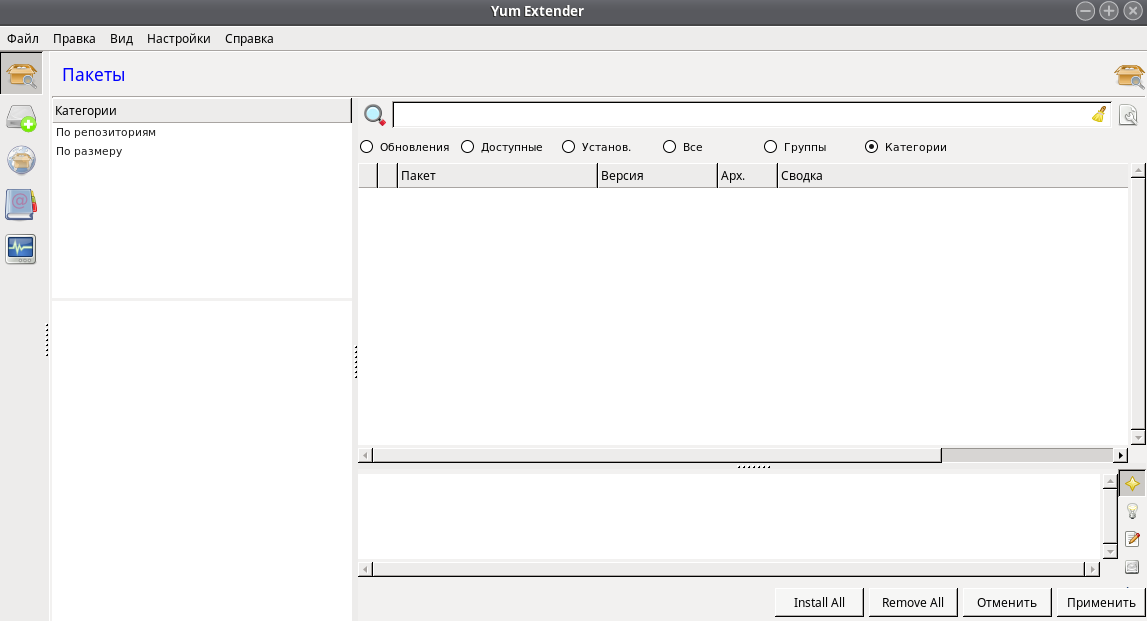Viewport: 1147px width, 621px height.
Task: Show file list icon in info panel
Action: point(1132,567)
